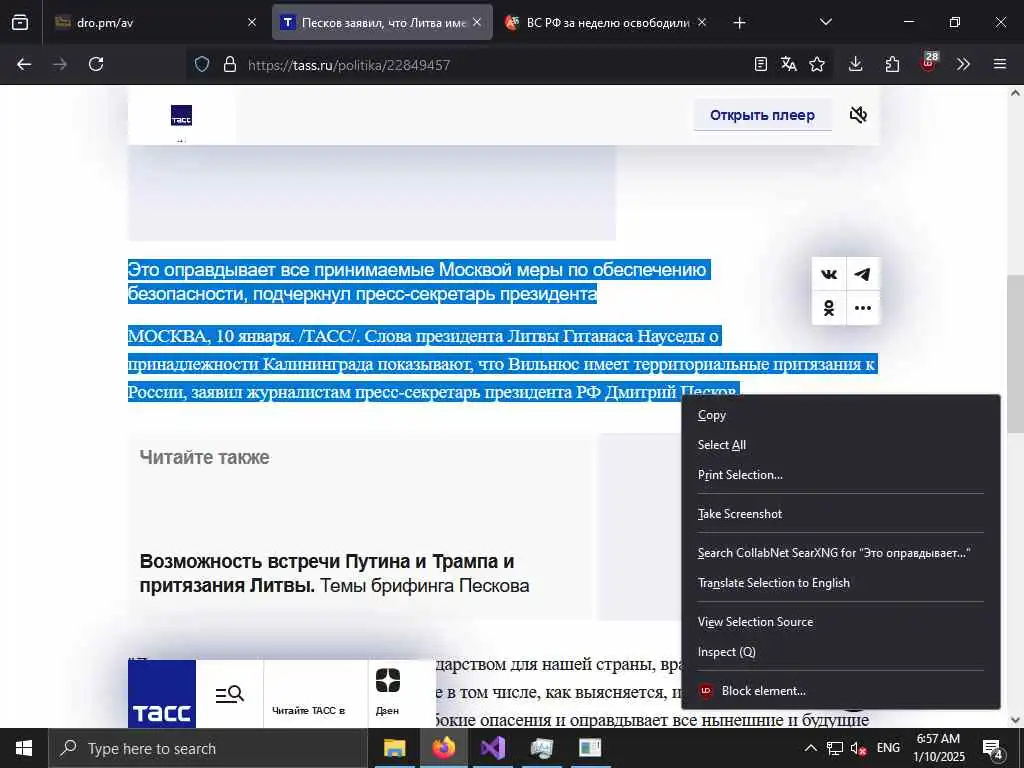The height and width of the screenshot is (768, 1024).
Task: Open more share options ellipsis
Action: pyautogui.click(x=863, y=308)
